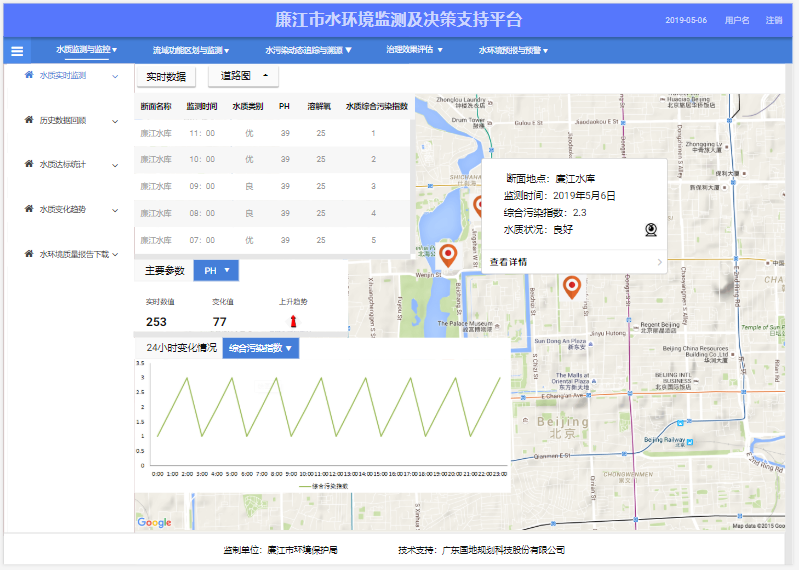Open 流域功能区划与监测 top menu
799x570 pixels.
191,50
